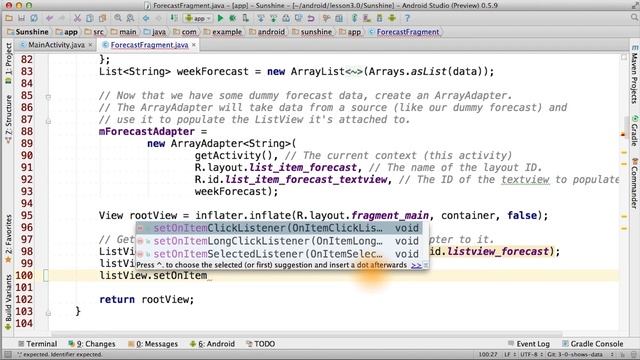
Task: Open the 0: Messages tool tab
Action: point(153,344)
